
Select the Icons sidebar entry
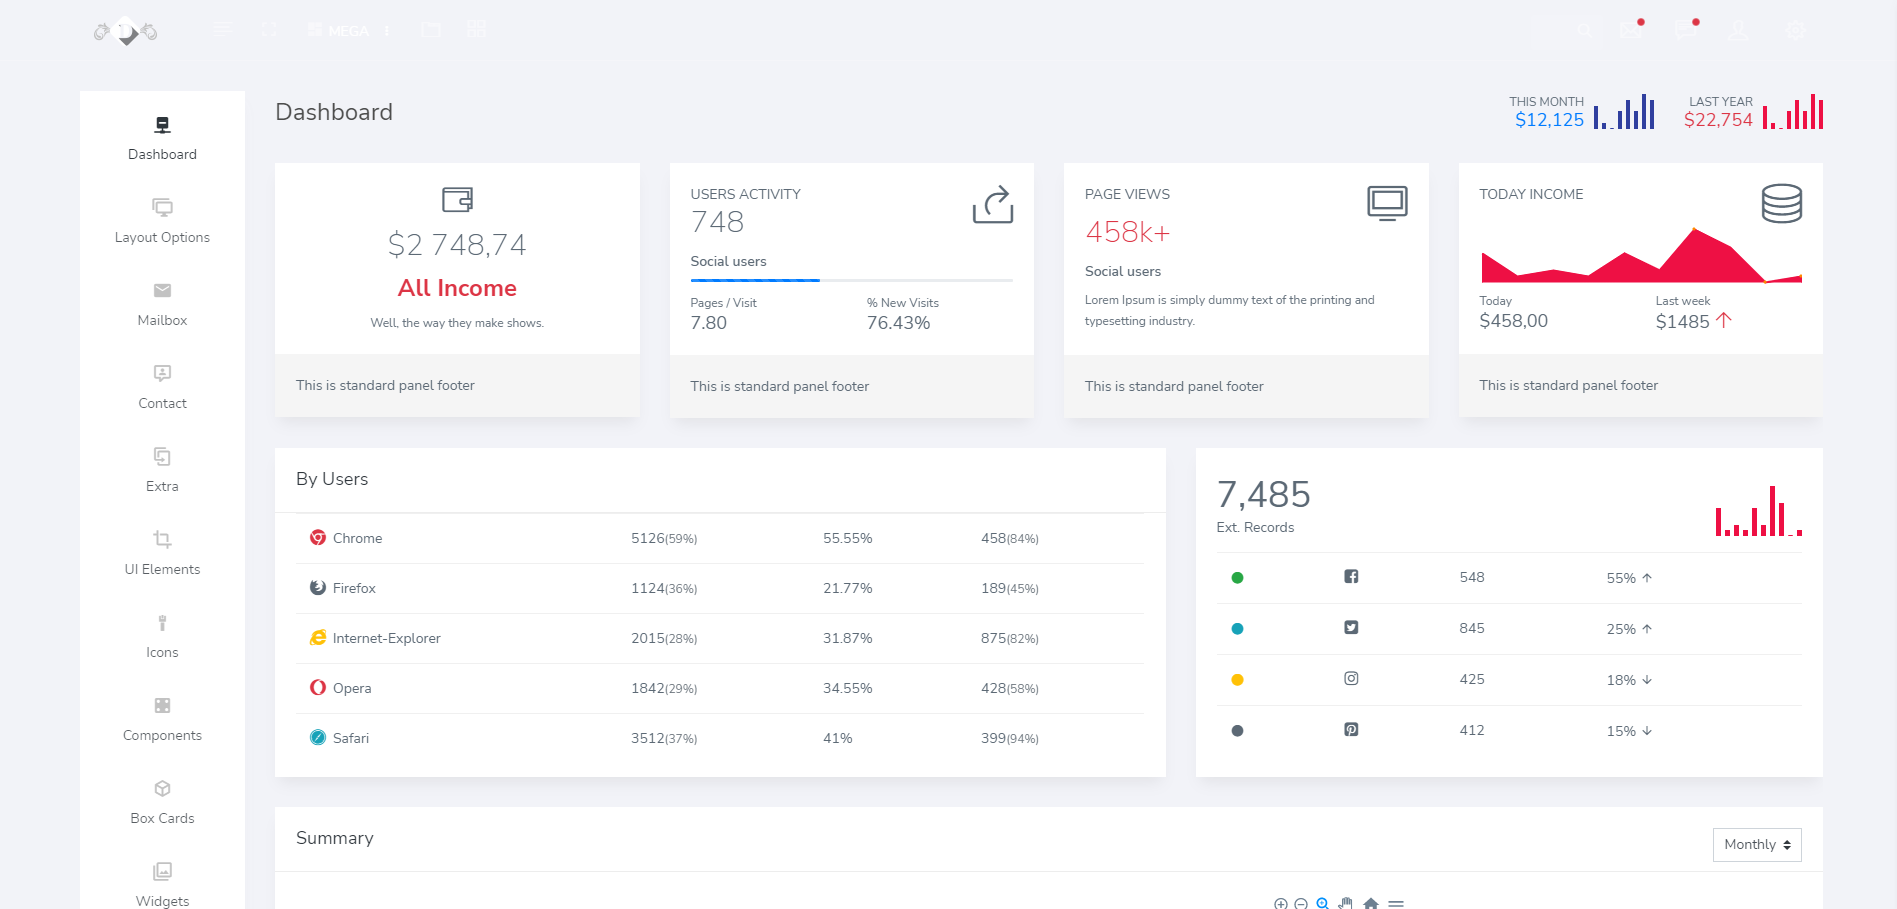[x=162, y=635]
